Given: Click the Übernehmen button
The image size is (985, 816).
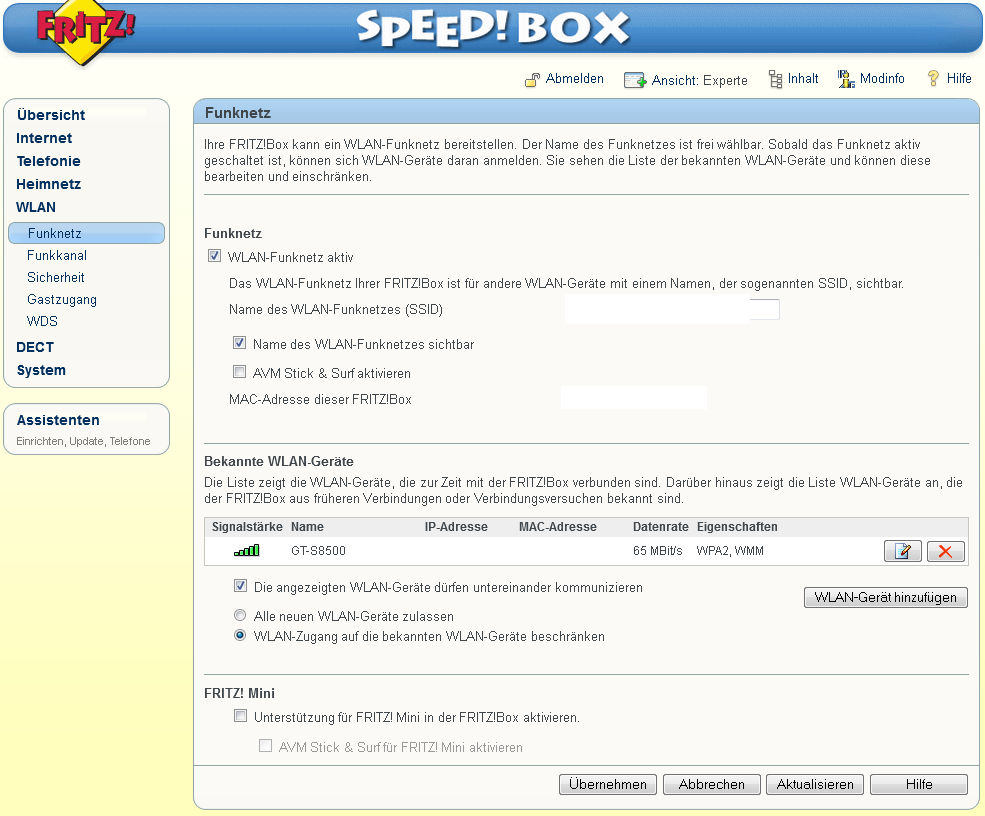Looking at the screenshot, I should [x=607, y=785].
